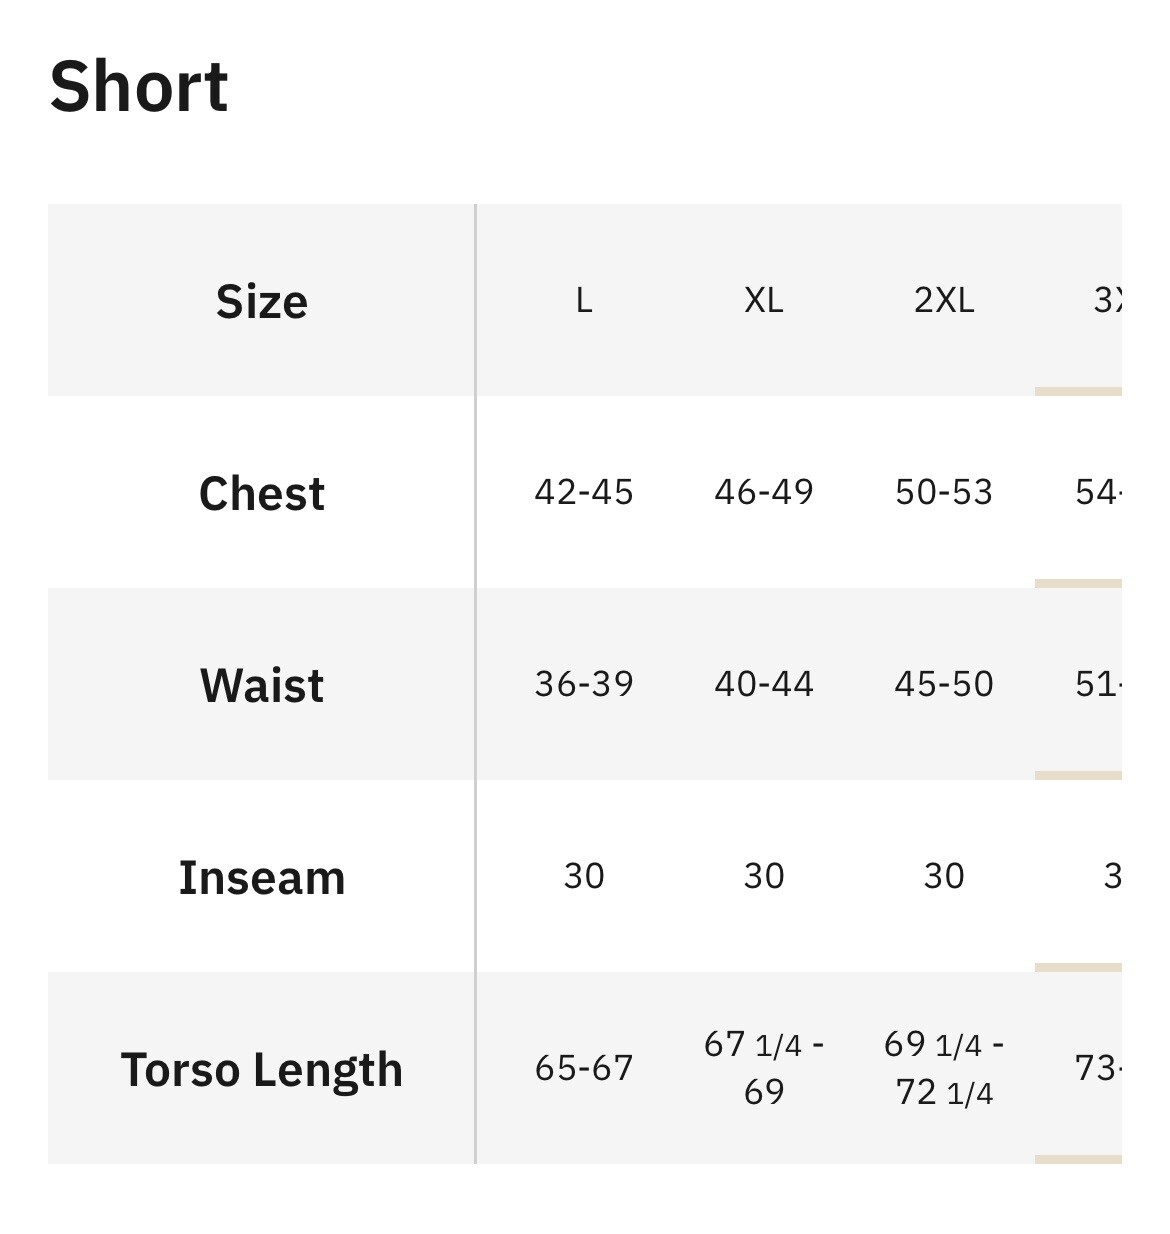The image size is (1170, 1234).
Task: Click chest measurement 42-45
Action: point(584,492)
